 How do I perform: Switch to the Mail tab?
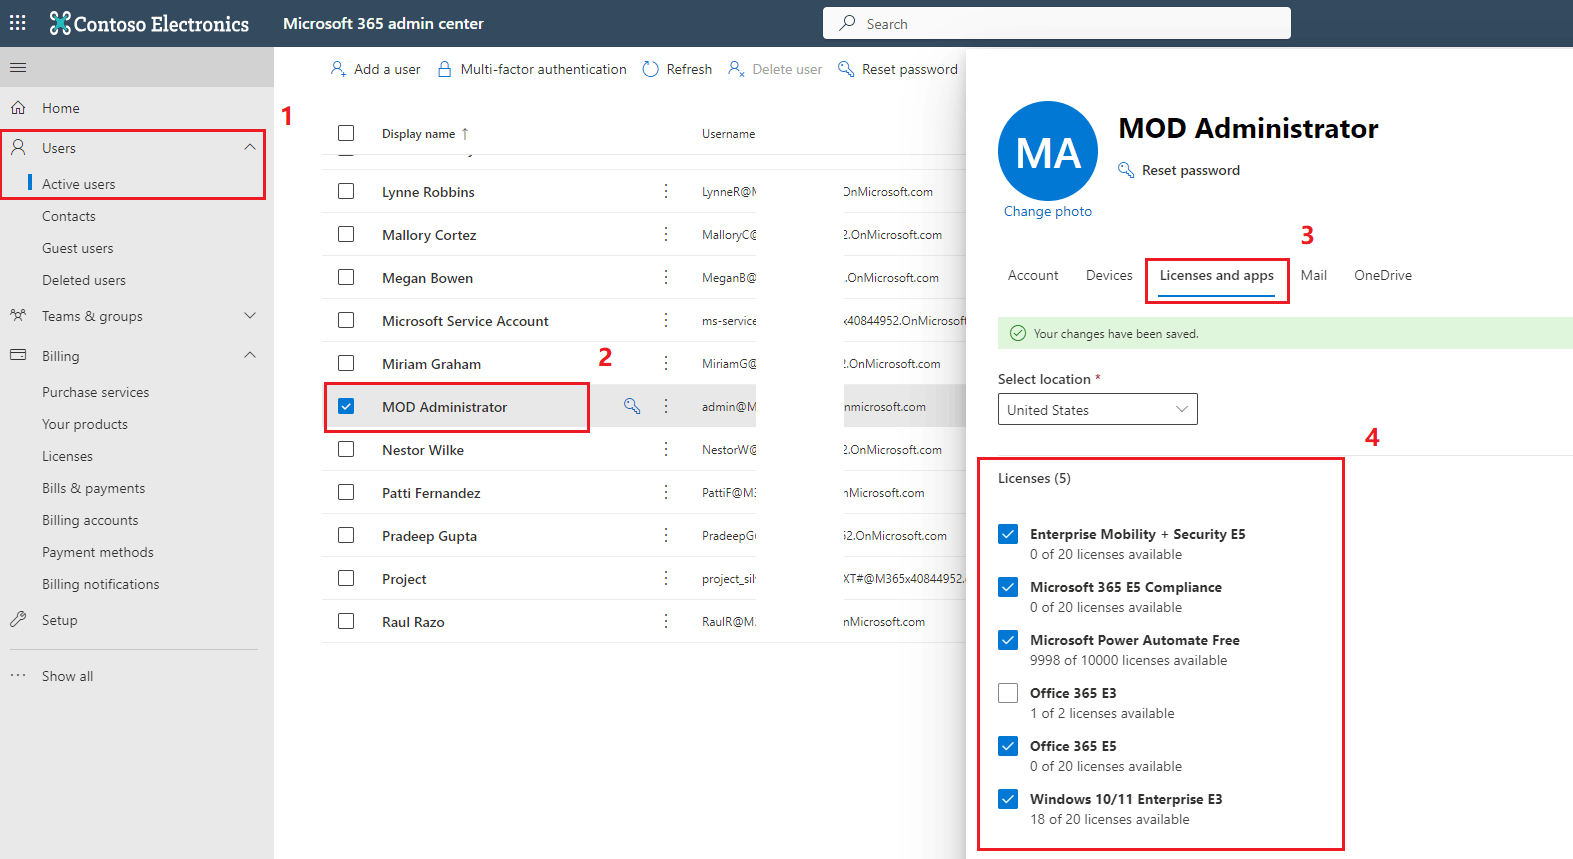(x=1314, y=275)
